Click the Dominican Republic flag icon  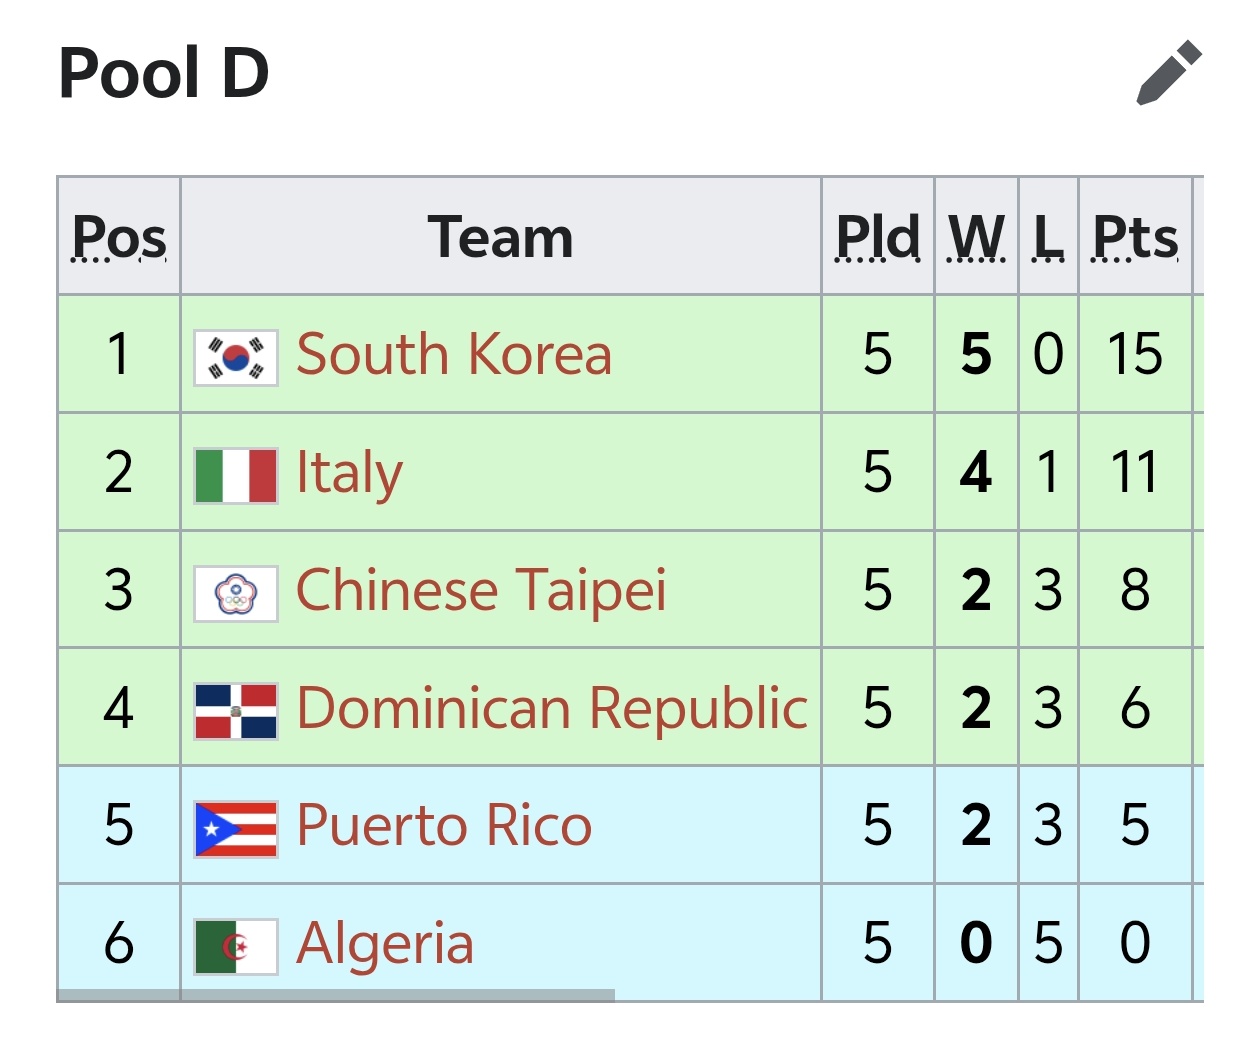click(236, 711)
